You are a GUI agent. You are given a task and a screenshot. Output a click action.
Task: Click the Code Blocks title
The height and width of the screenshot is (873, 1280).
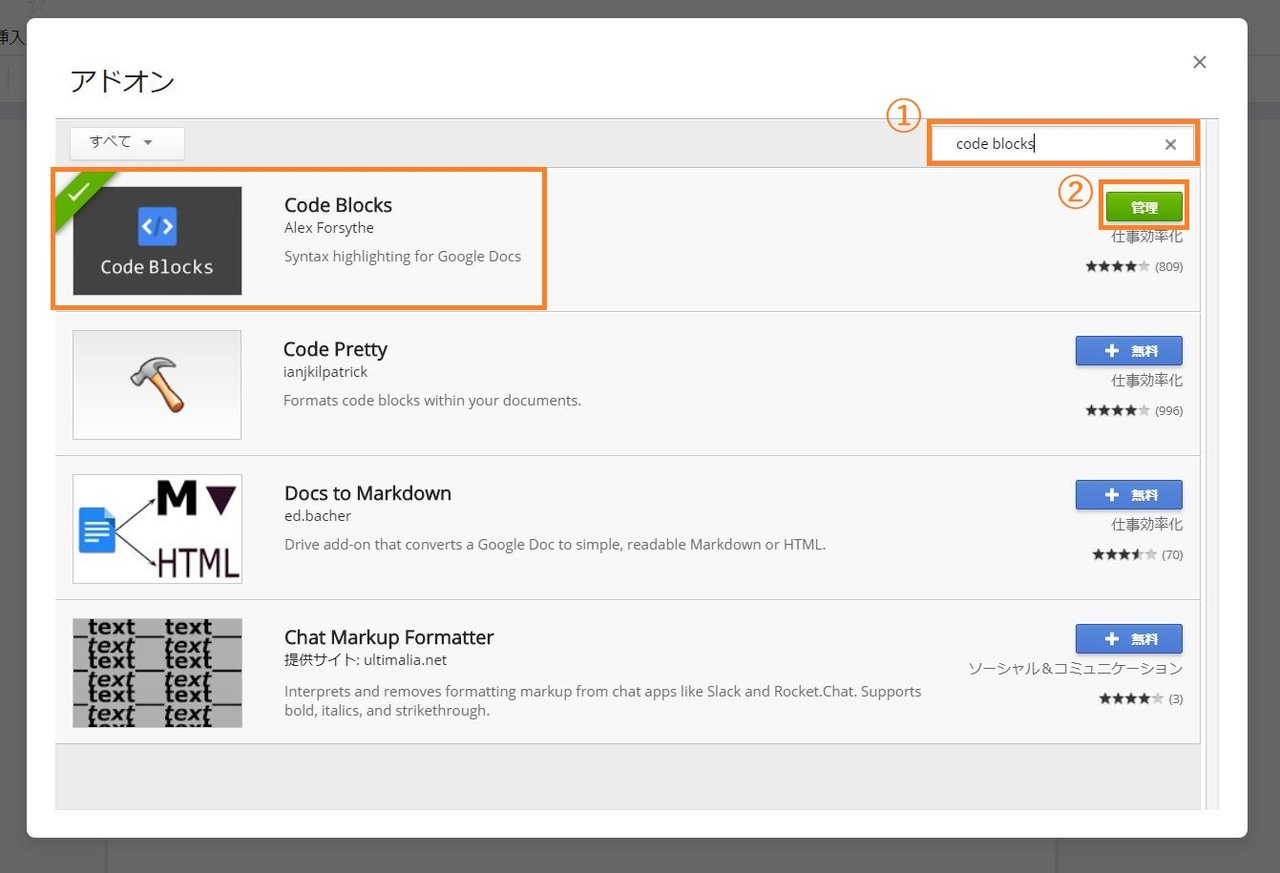(x=338, y=205)
